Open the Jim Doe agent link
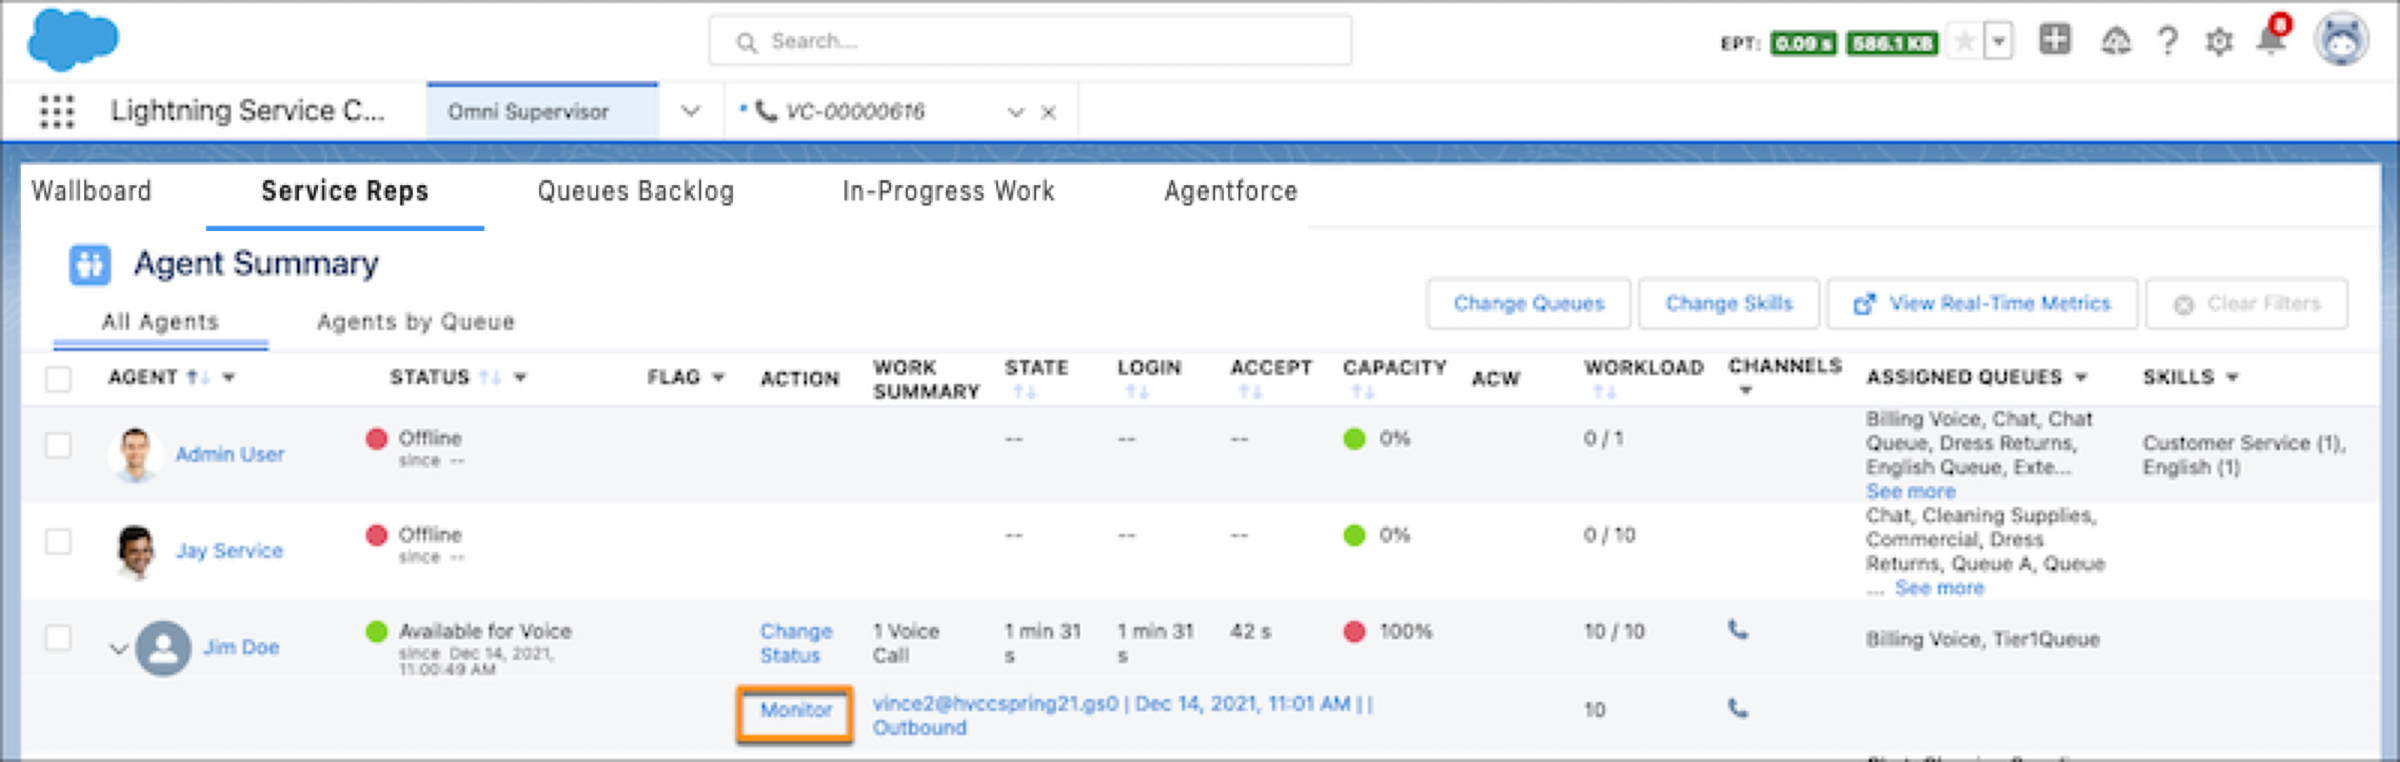2400x762 pixels. tap(241, 648)
